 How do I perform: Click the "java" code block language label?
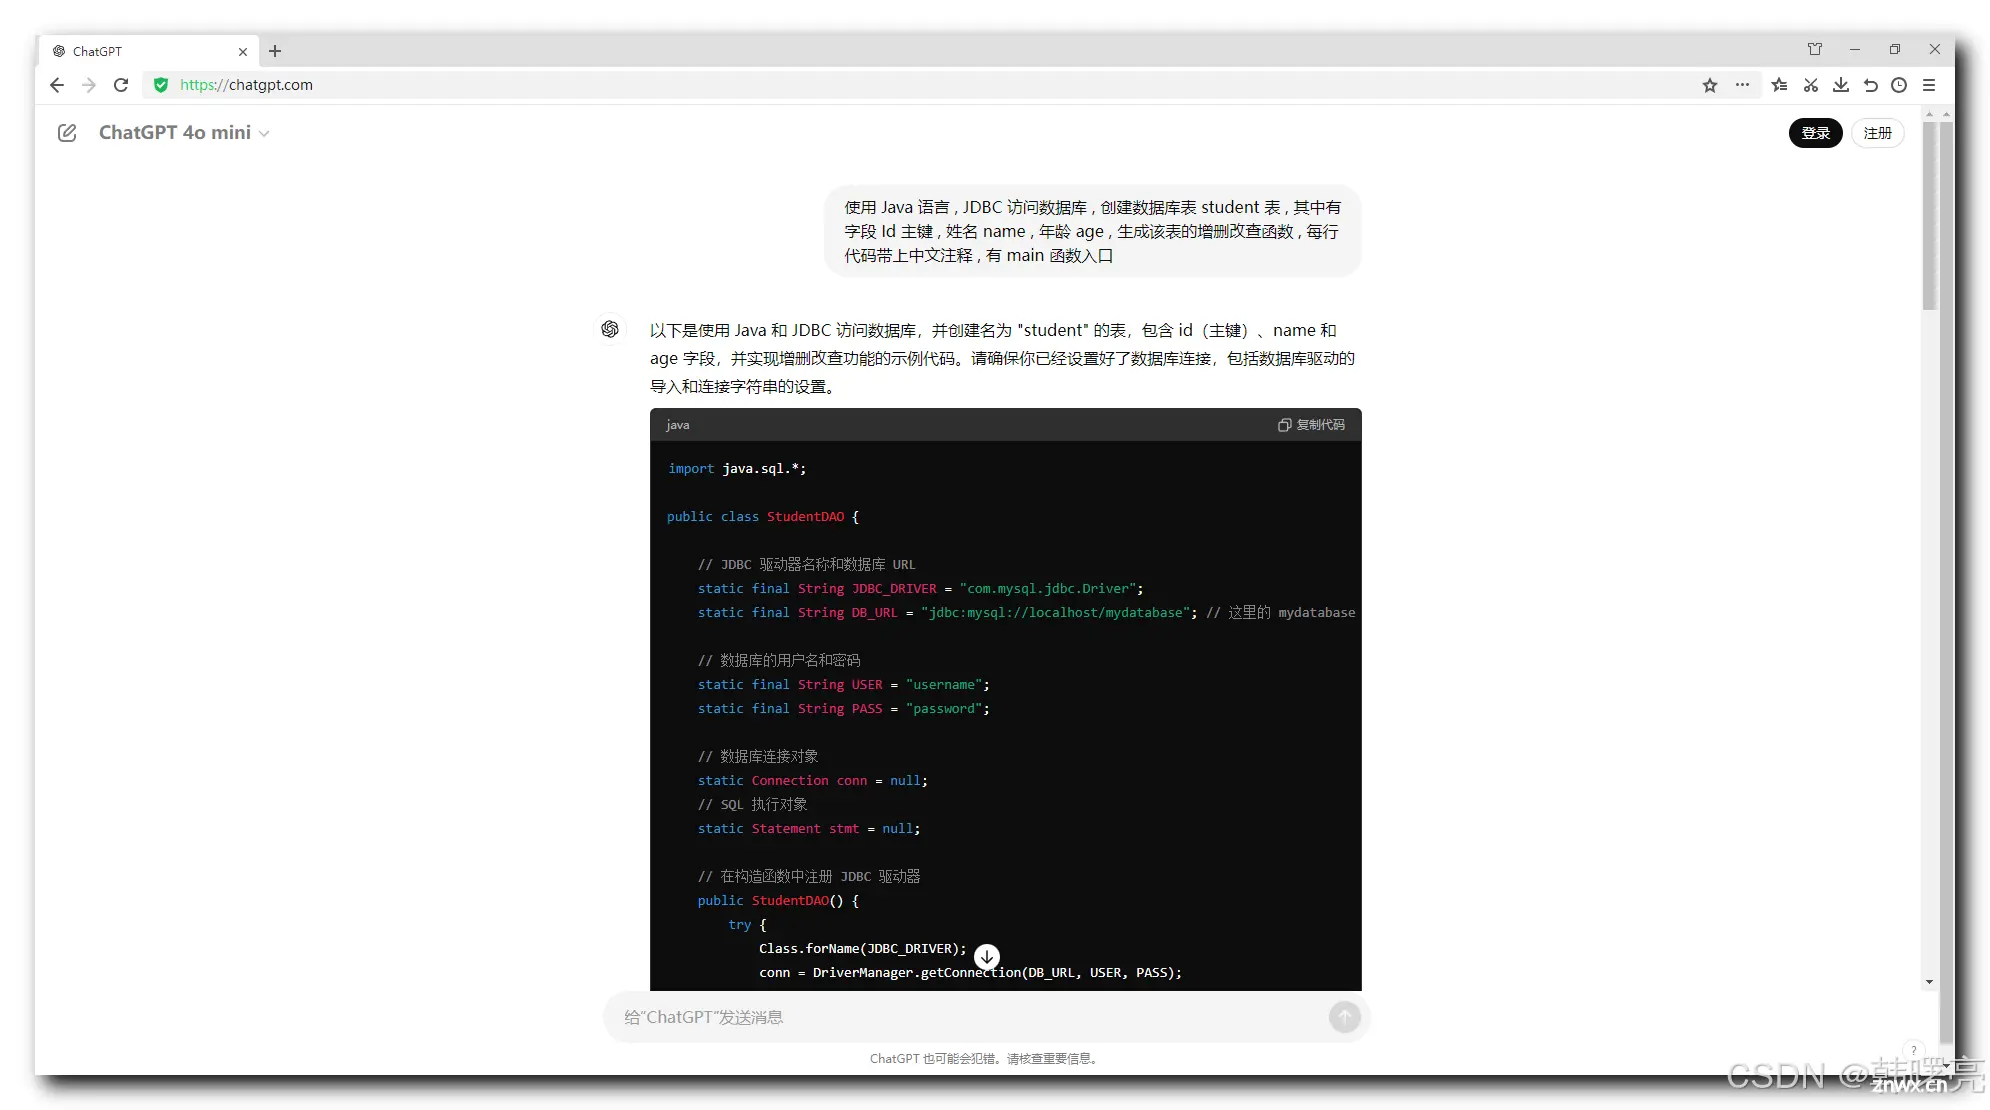coord(678,425)
